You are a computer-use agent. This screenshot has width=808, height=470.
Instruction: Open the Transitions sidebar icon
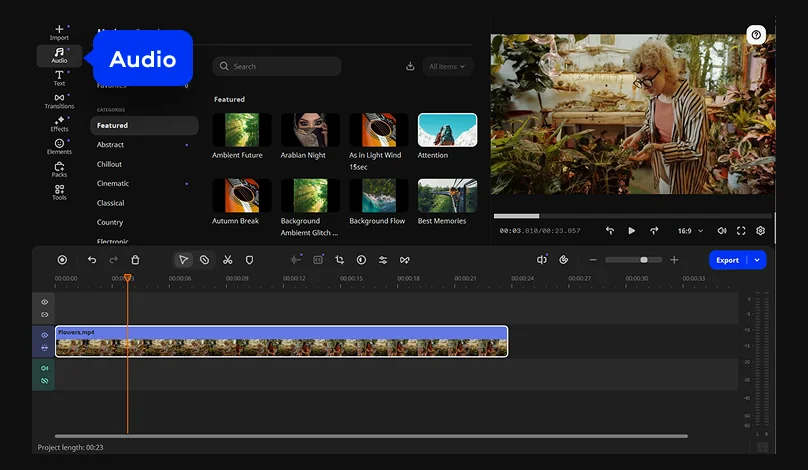tap(59, 101)
